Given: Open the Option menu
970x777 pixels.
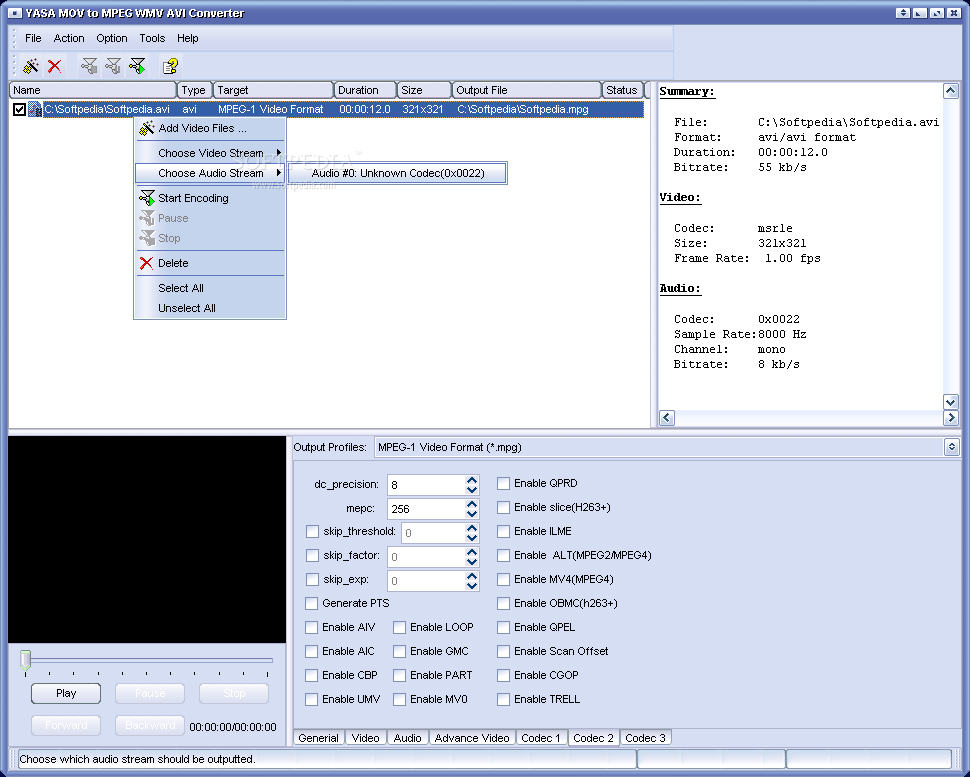Looking at the screenshot, I should tap(111, 38).
